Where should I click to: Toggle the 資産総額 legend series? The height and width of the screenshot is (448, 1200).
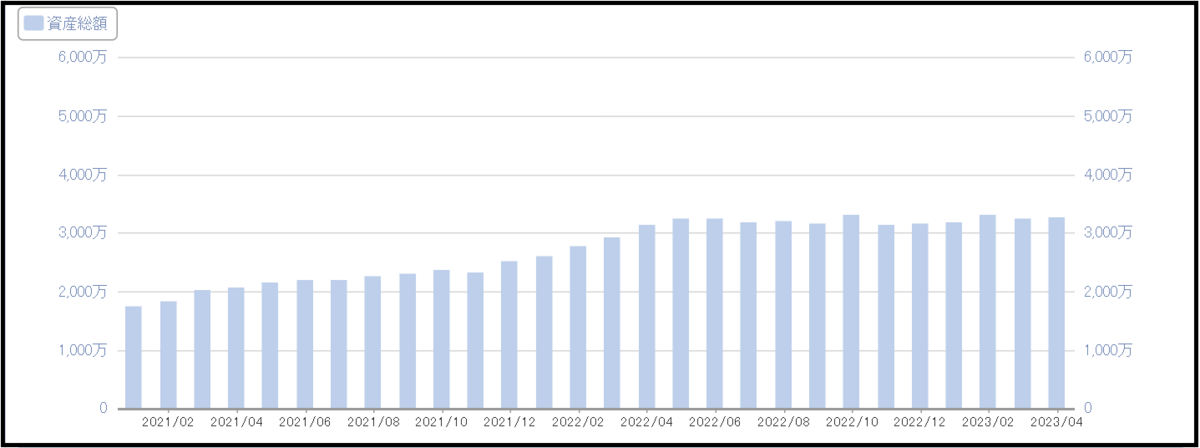(x=68, y=24)
